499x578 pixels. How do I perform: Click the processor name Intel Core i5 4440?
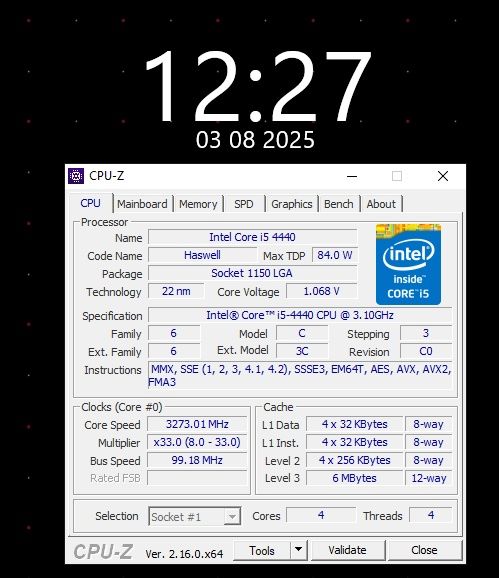pyautogui.click(x=252, y=237)
